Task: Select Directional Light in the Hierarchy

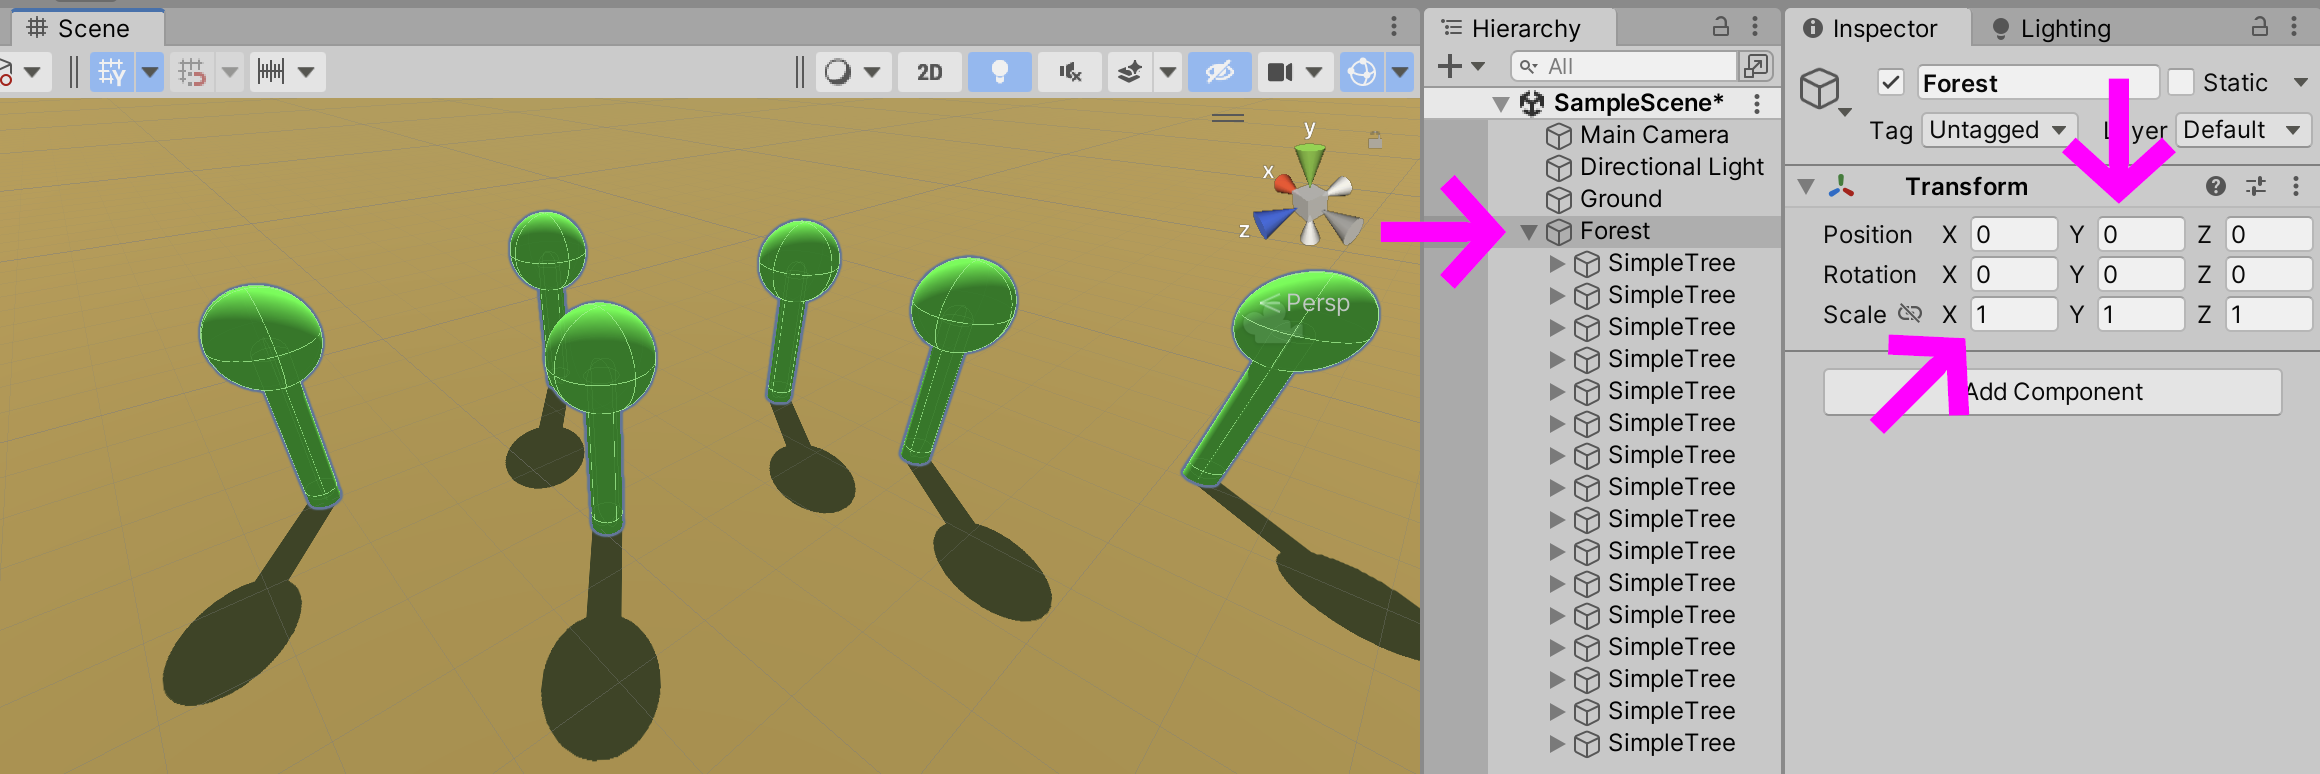Action: click(x=1670, y=167)
